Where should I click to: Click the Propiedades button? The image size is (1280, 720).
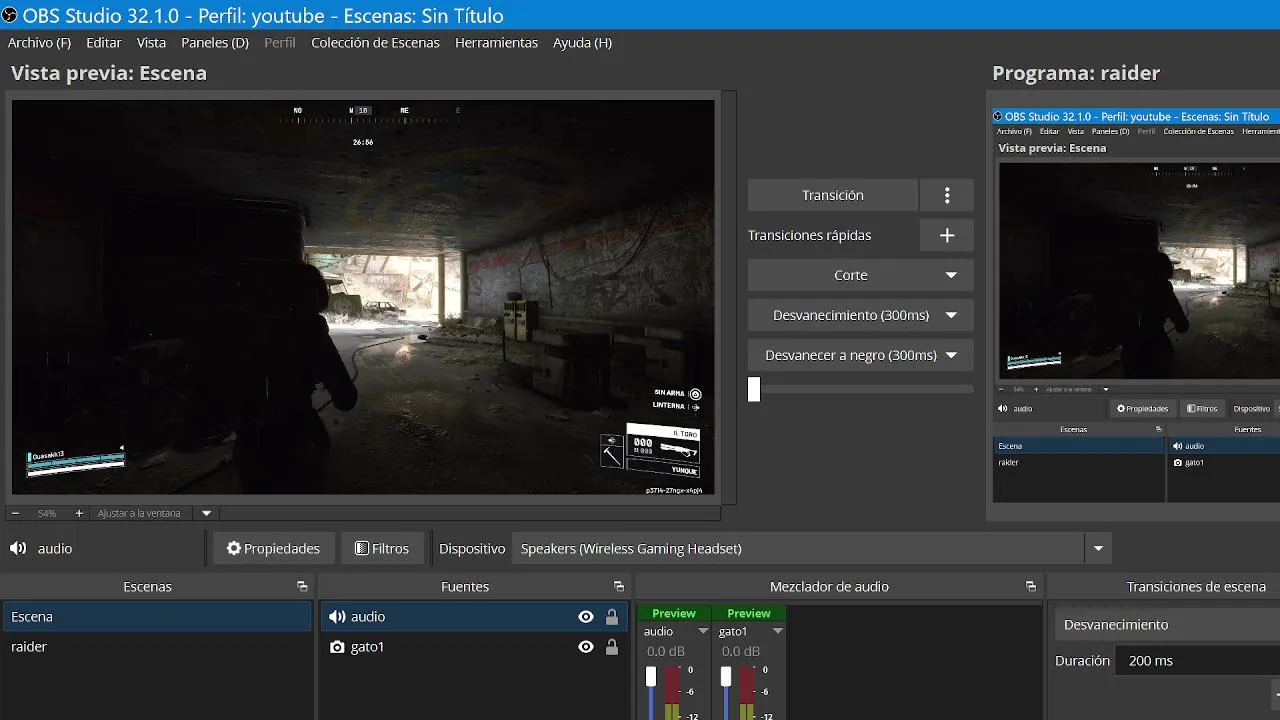[273, 548]
